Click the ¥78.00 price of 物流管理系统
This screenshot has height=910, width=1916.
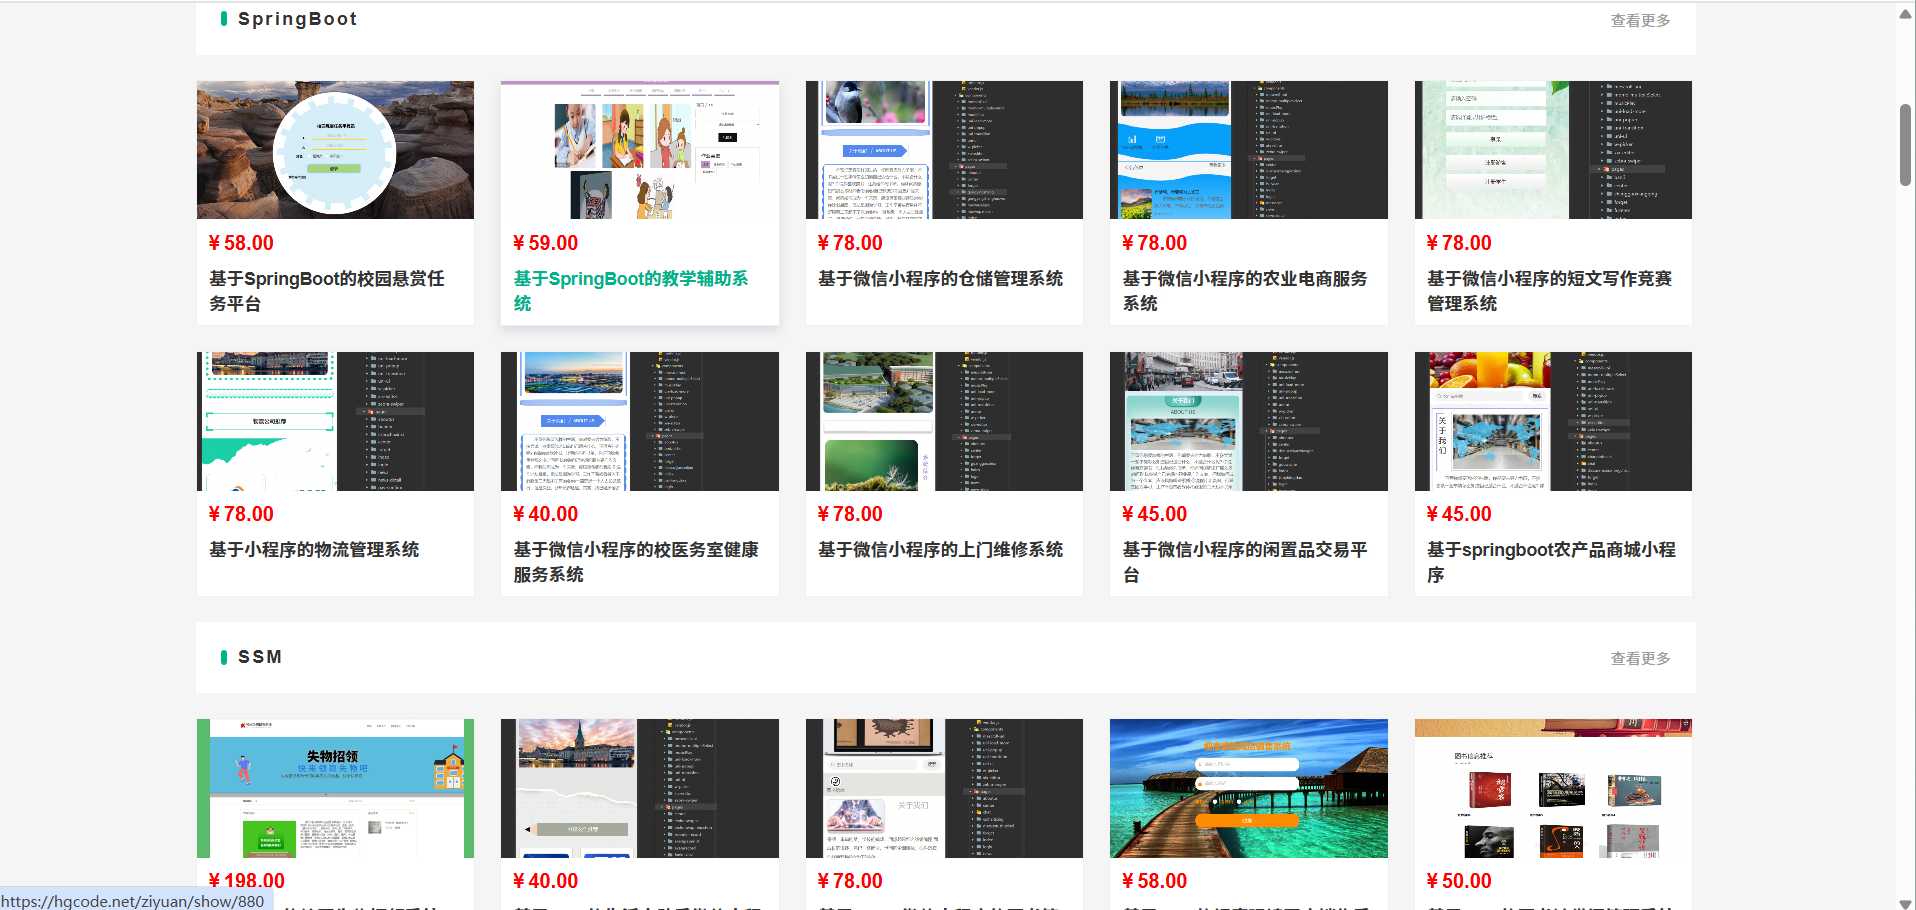tap(241, 514)
